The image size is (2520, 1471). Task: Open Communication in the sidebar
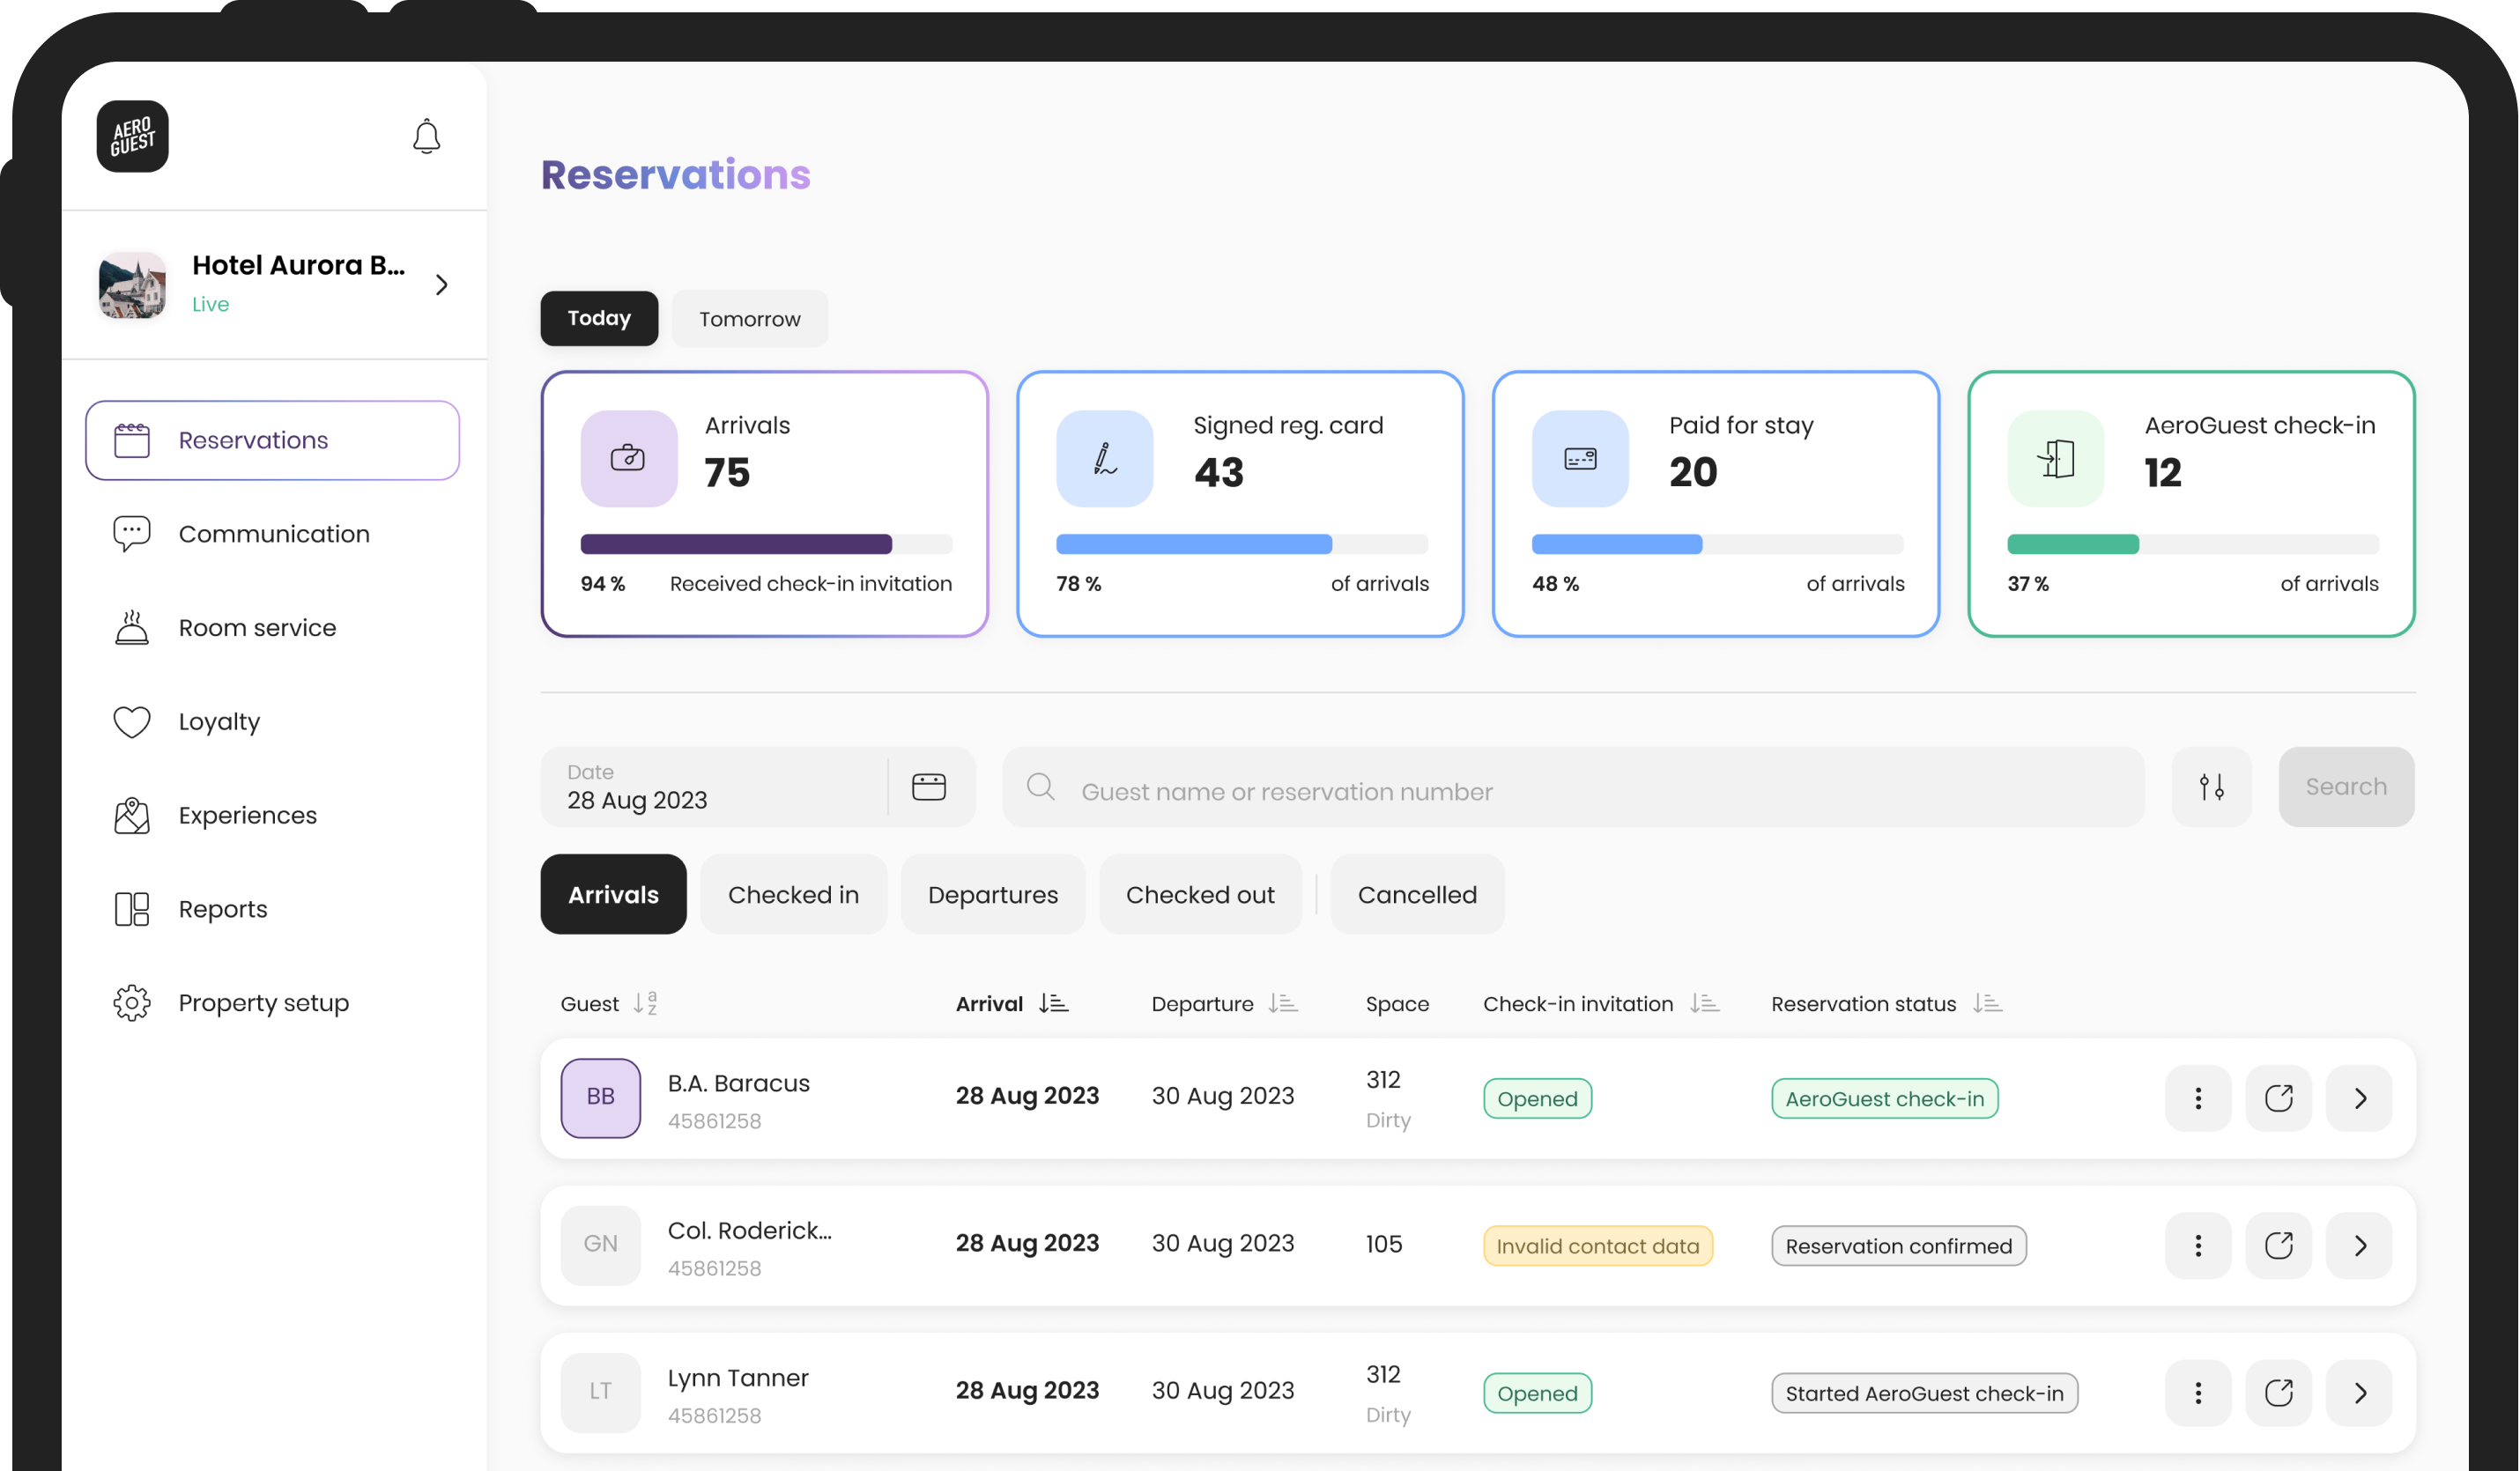tap(272, 534)
